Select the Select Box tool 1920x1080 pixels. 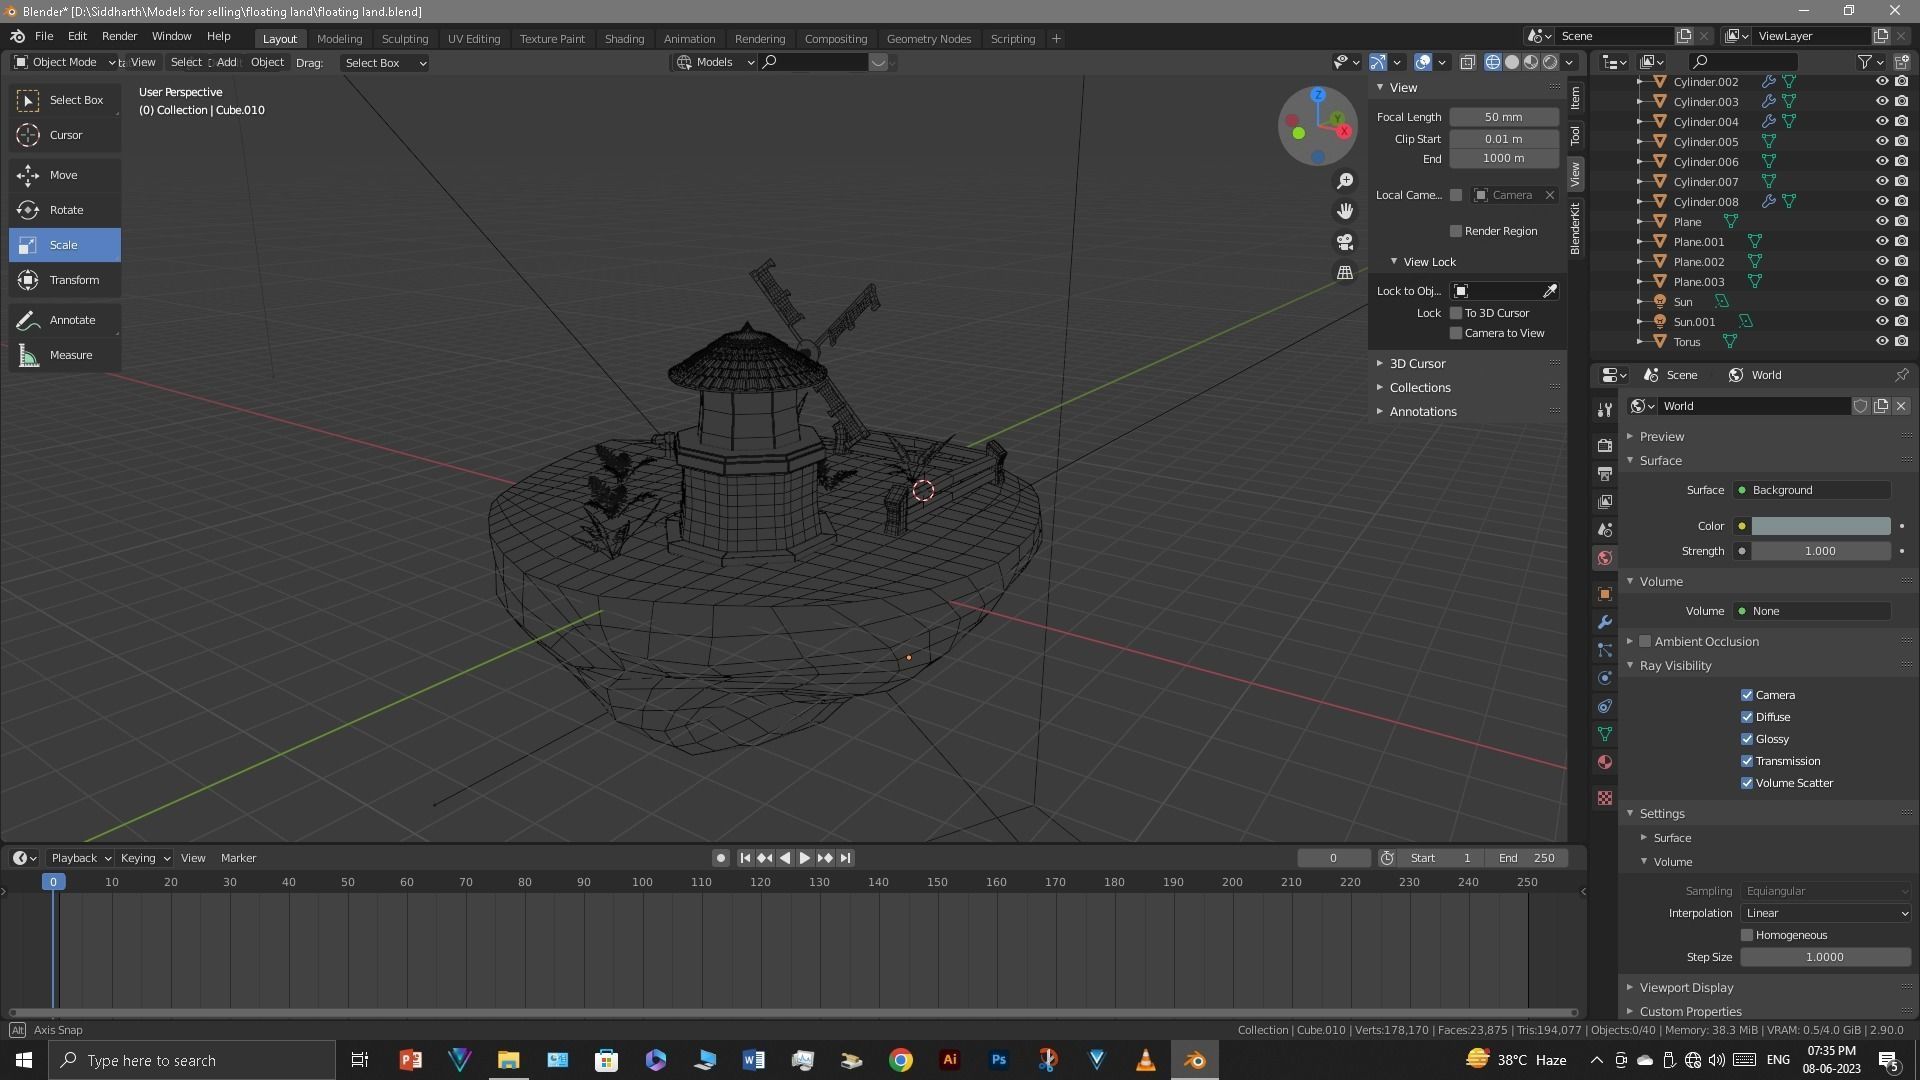tap(65, 100)
